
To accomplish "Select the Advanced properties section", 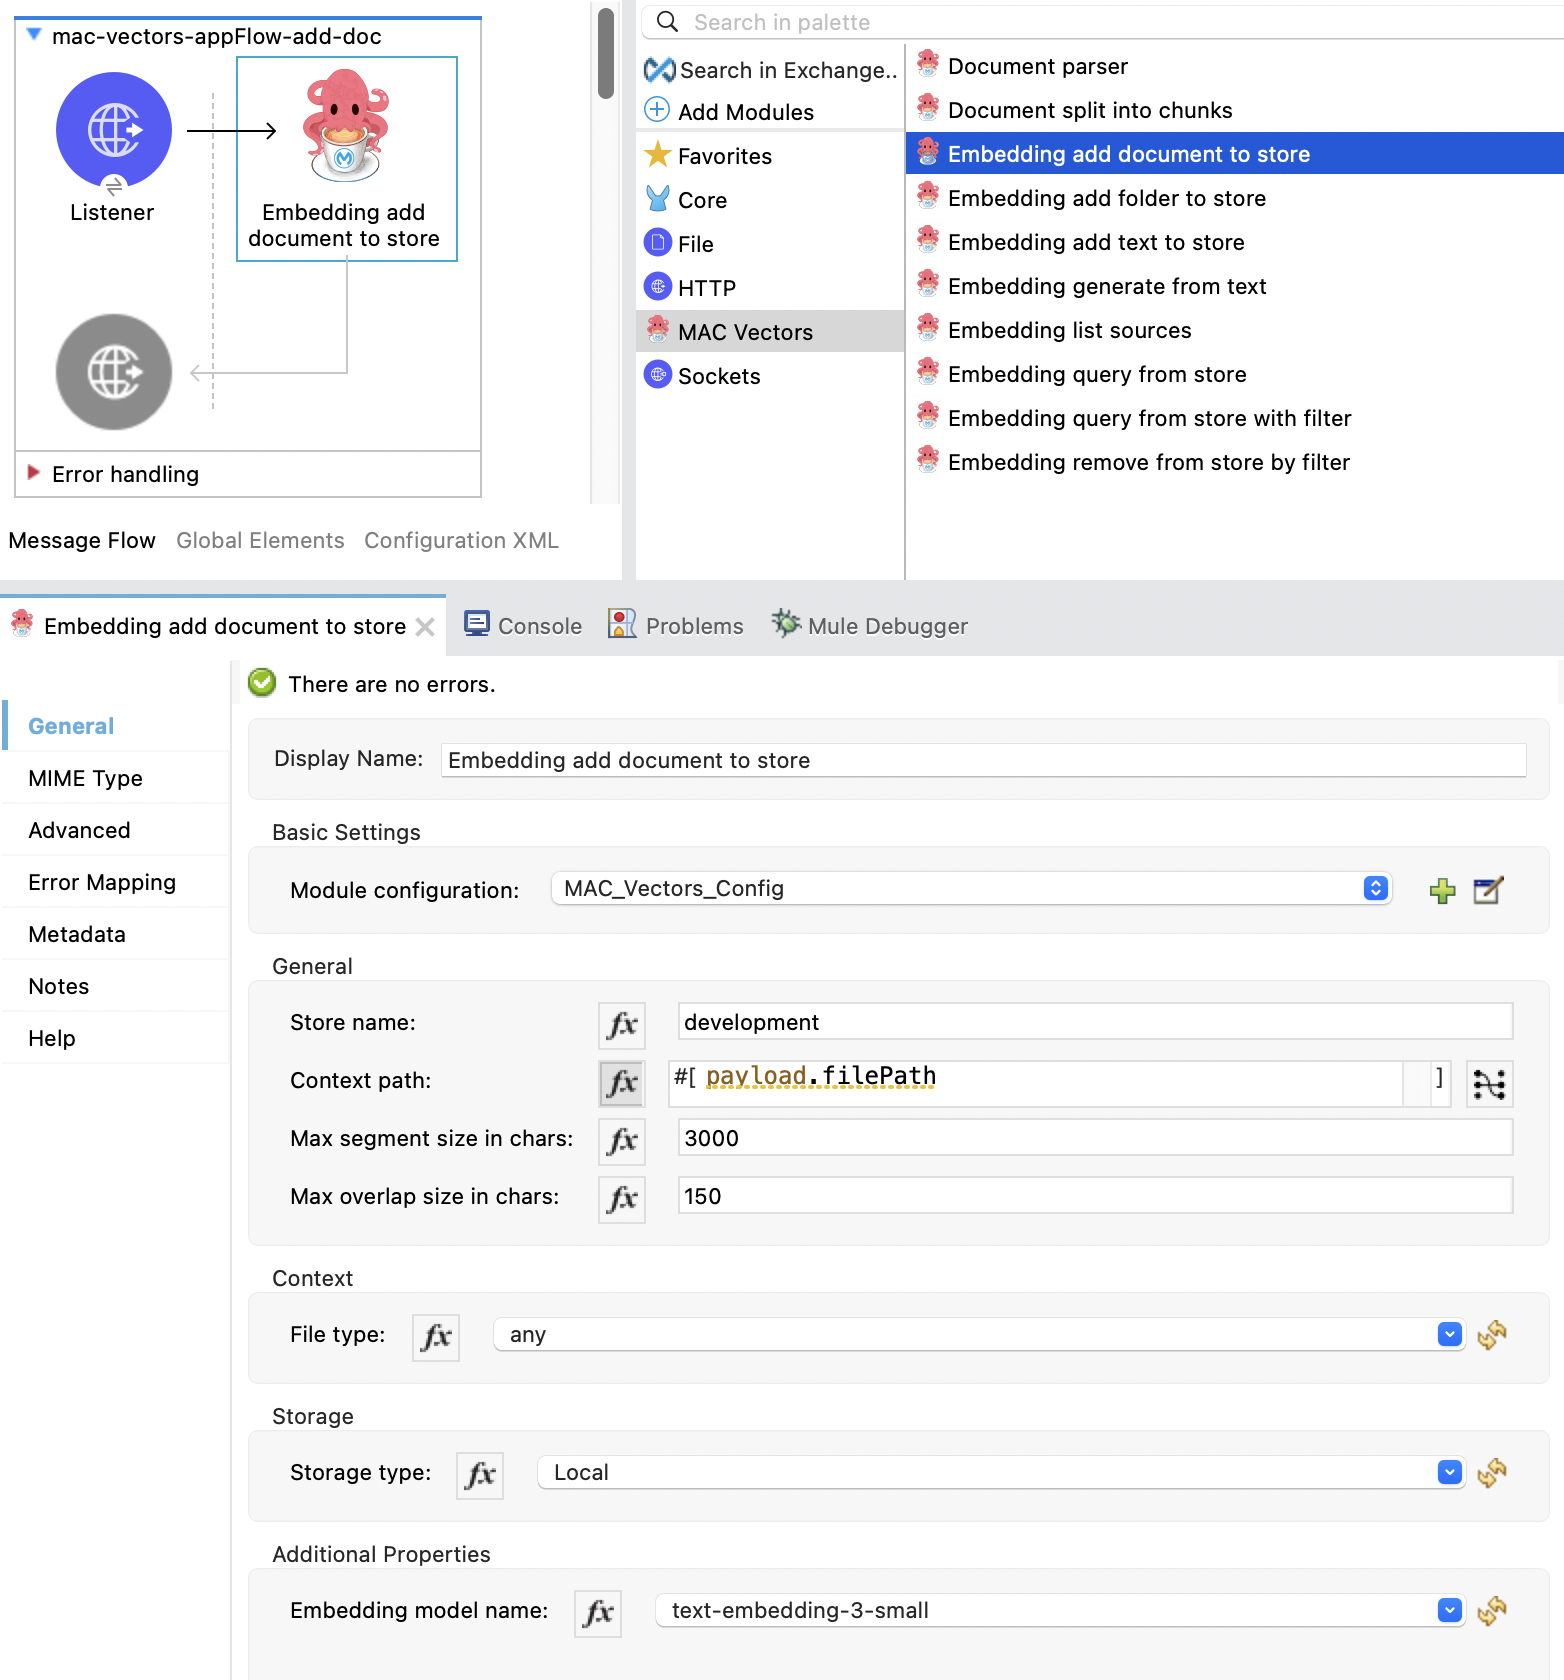I will coord(116,830).
